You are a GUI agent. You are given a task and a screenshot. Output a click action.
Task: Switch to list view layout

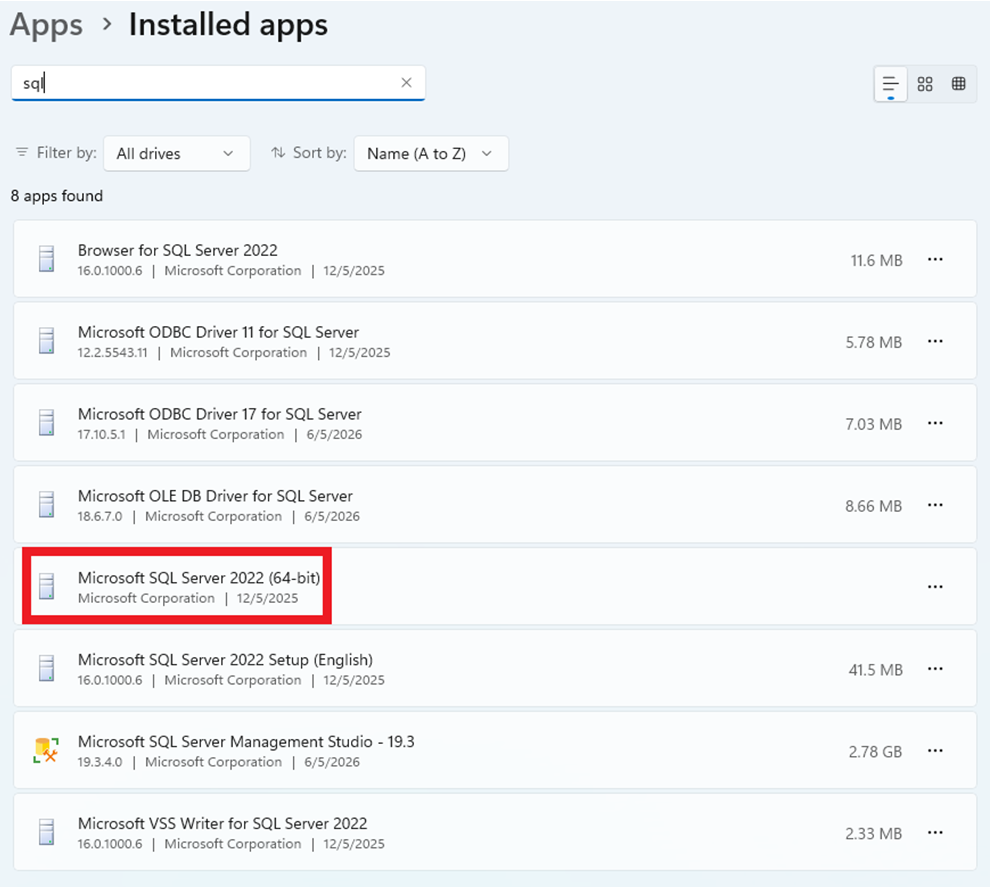(890, 84)
